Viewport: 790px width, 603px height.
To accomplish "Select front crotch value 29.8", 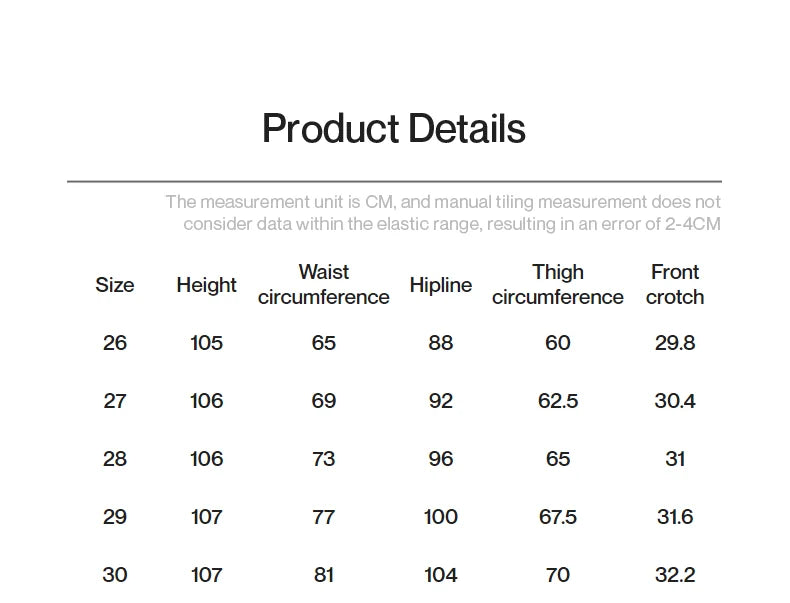I will pyautogui.click(x=675, y=343).
